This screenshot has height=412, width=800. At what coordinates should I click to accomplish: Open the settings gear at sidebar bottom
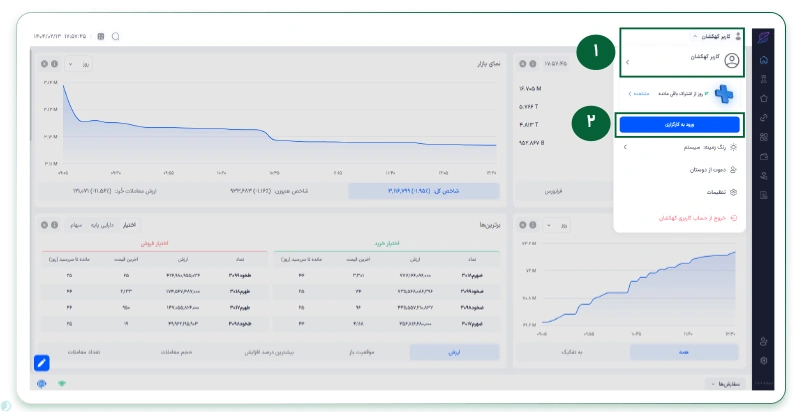[764, 360]
